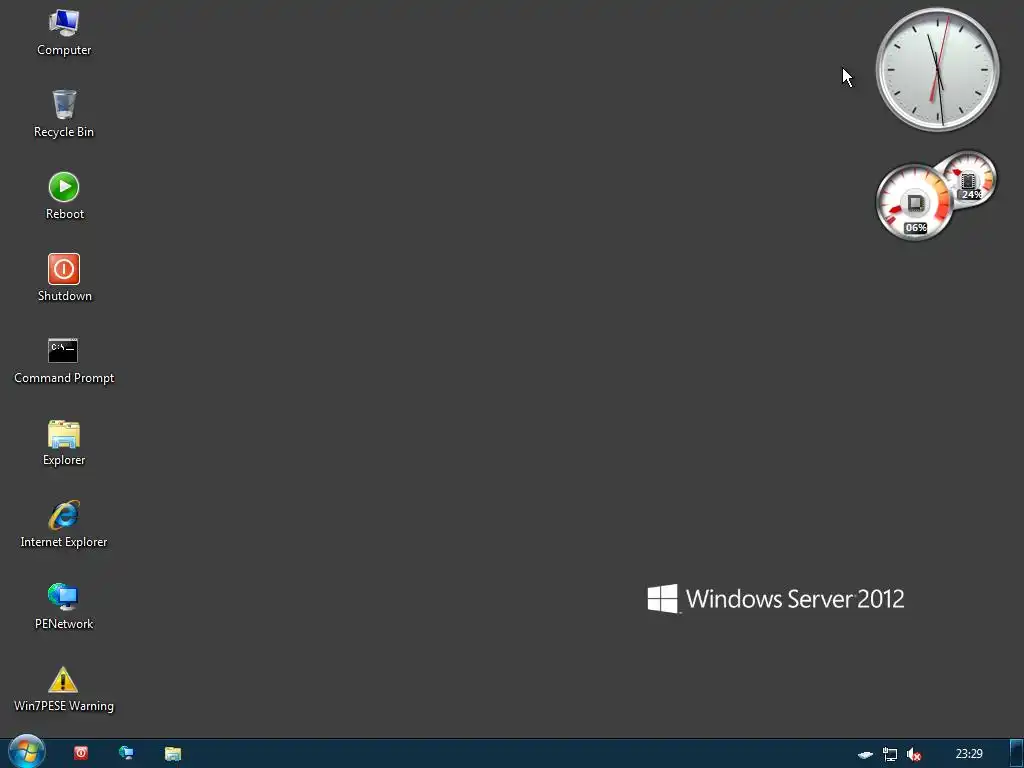
Task: Select the Internet Explorer desktop icon
Action: coord(63,524)
